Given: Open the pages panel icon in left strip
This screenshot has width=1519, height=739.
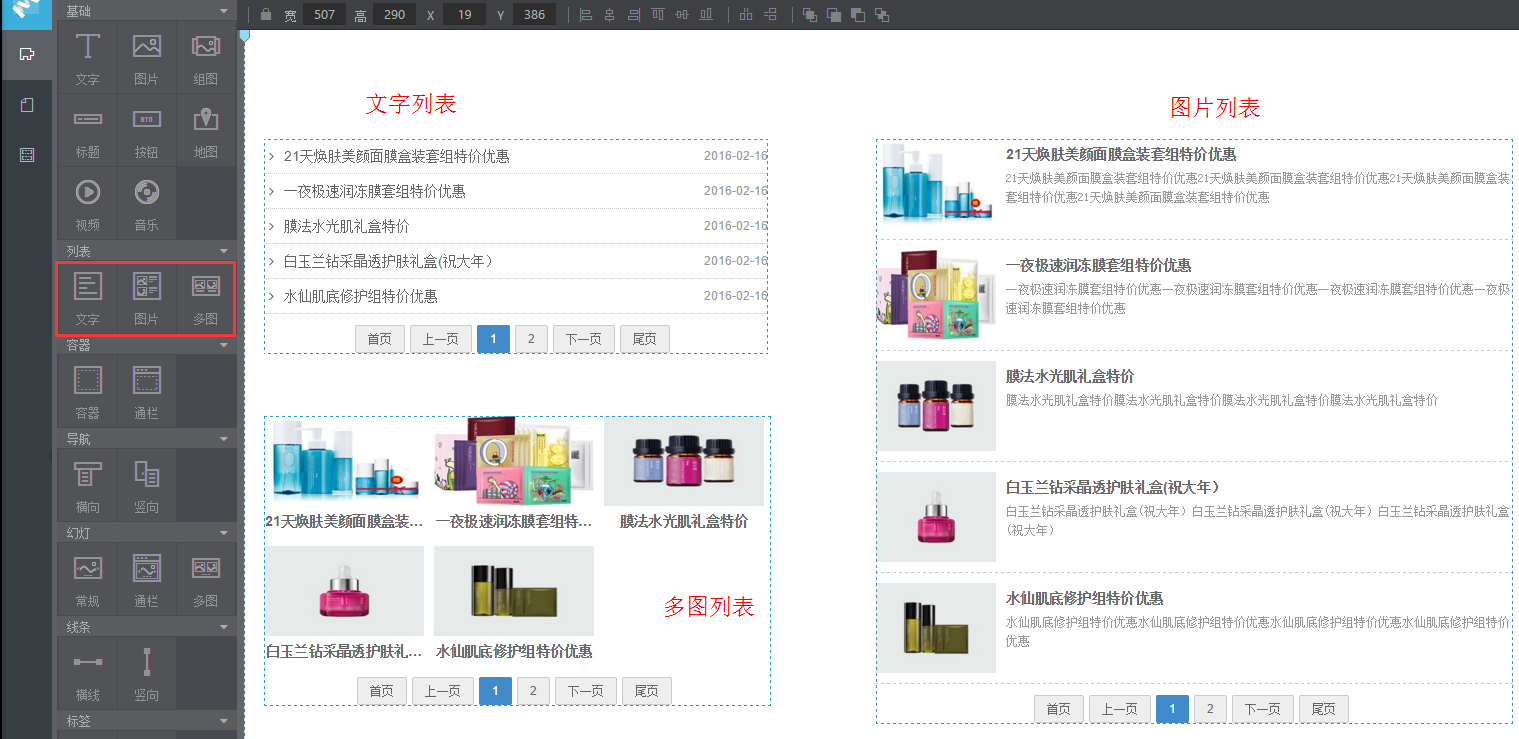Looking at the screenshot, I should [26, 105].
